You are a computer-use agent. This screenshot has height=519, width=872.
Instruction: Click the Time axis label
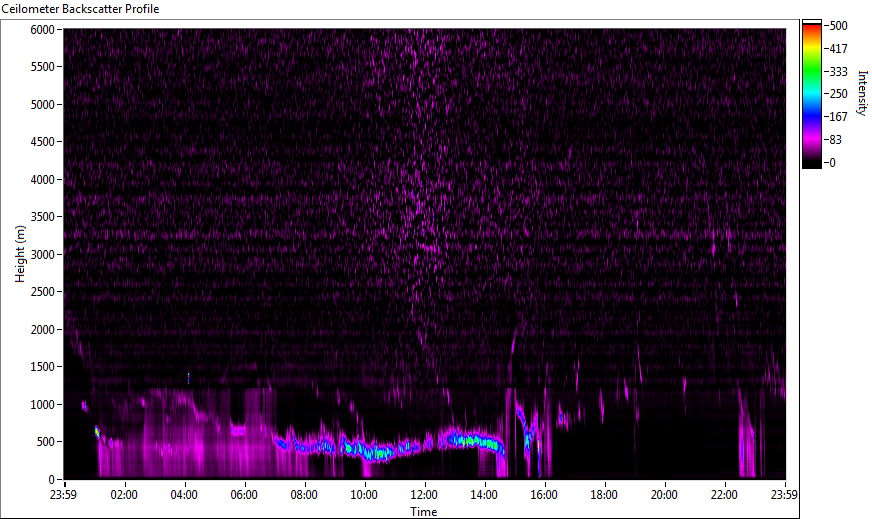[424, 512]
